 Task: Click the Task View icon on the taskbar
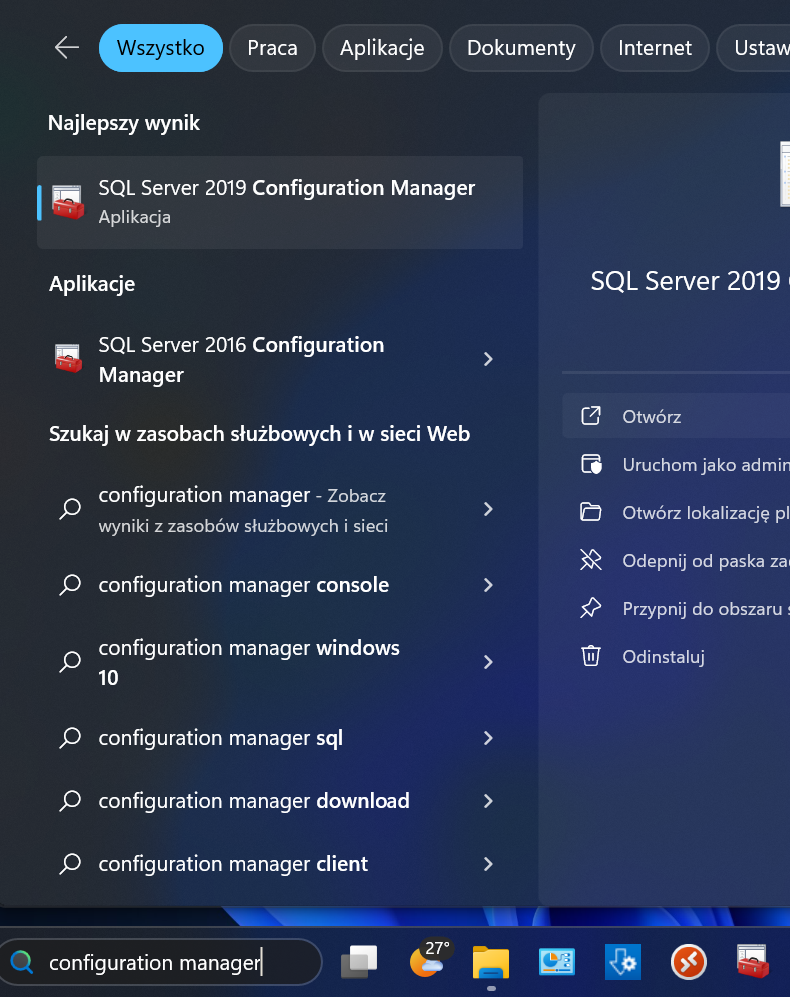coord(358,962)
